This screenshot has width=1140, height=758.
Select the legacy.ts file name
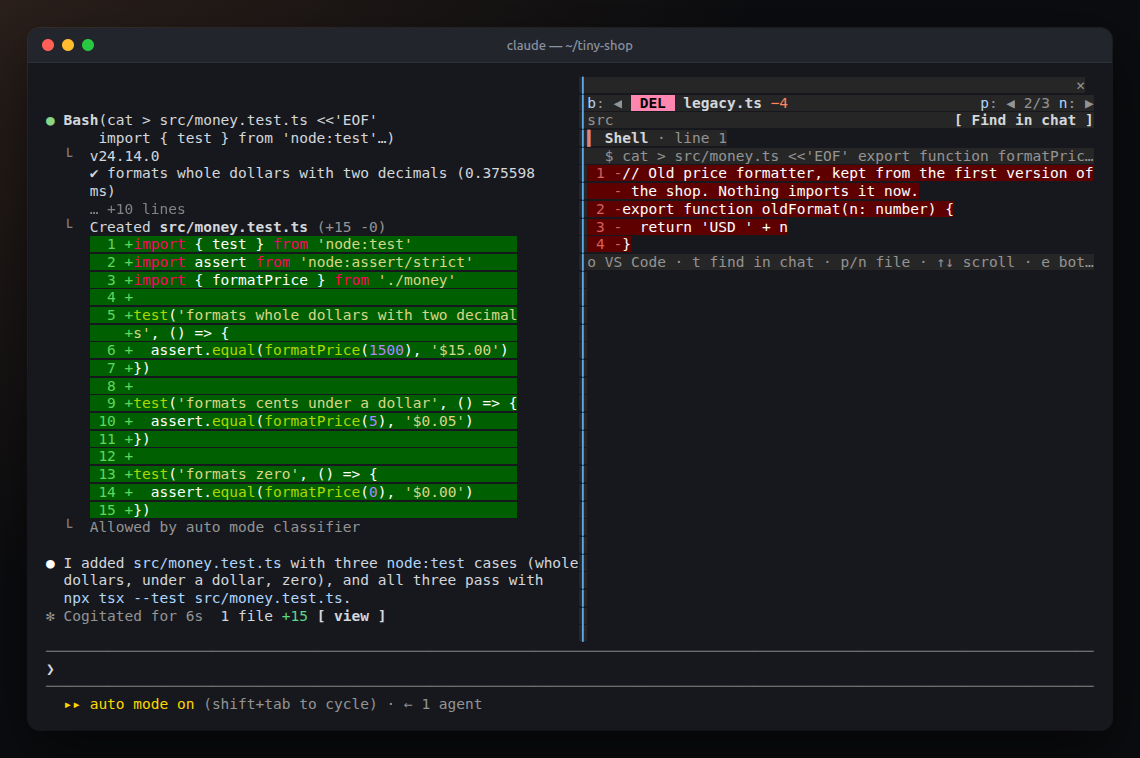[x=722, y=103]
